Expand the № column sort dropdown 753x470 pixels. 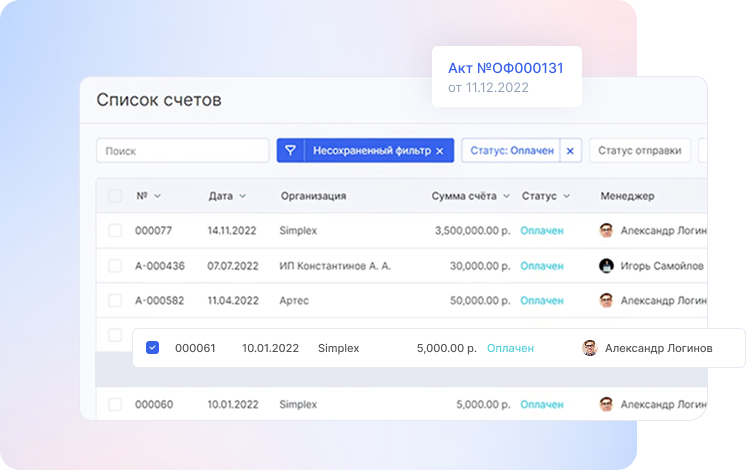[x=157, y=196]
